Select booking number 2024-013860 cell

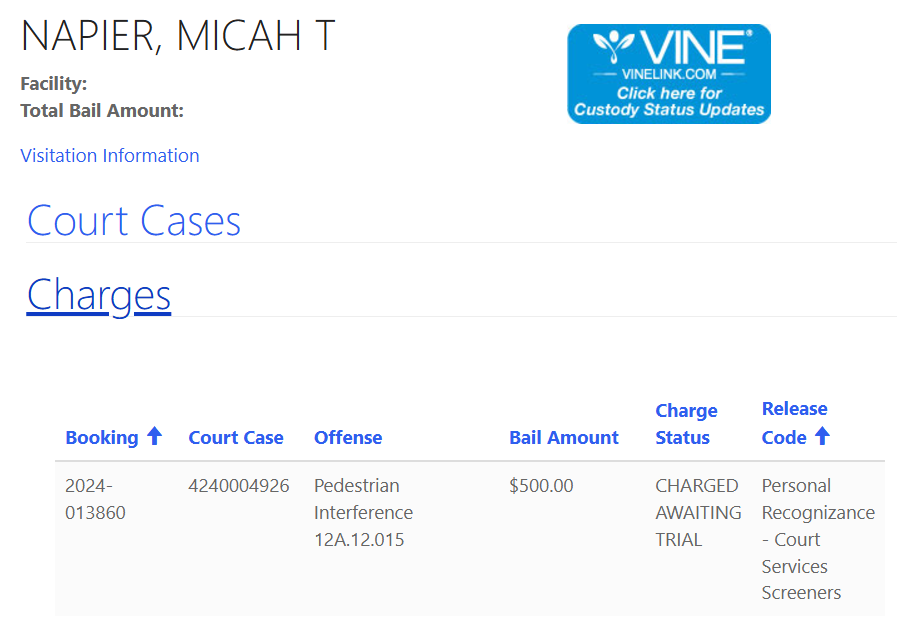coord(96,499)
